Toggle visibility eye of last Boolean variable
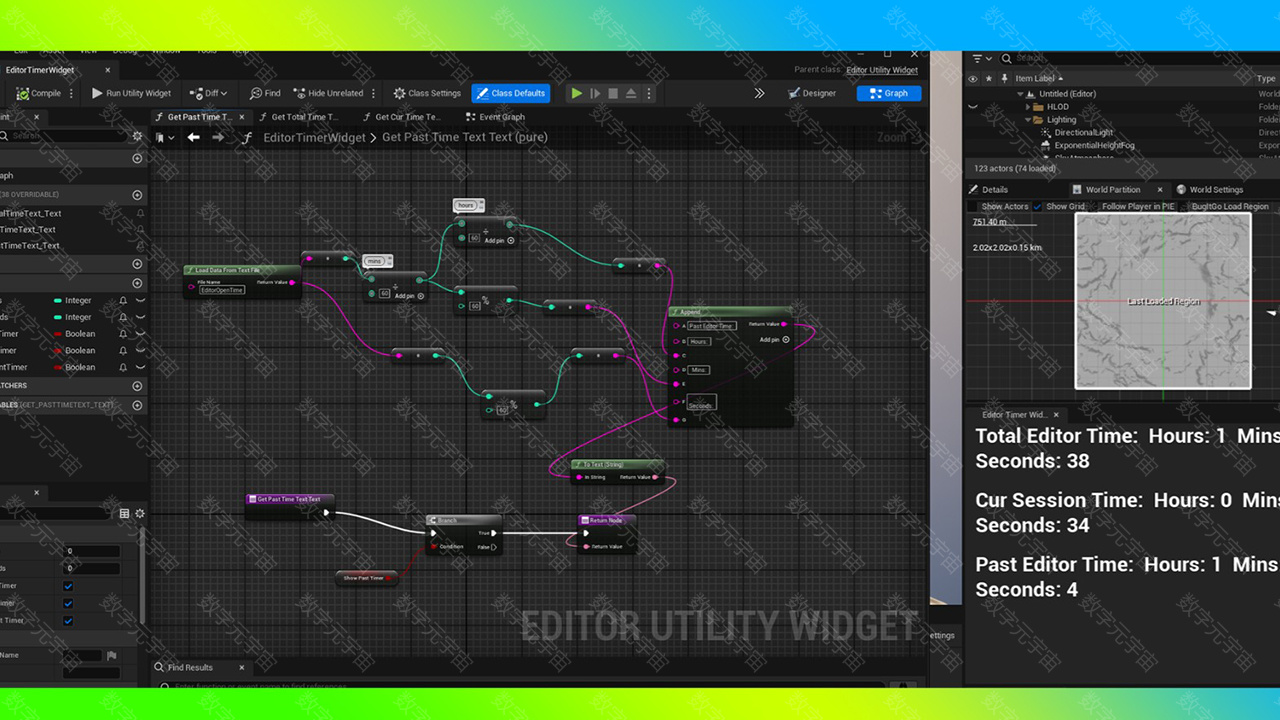 click(140, 367)
